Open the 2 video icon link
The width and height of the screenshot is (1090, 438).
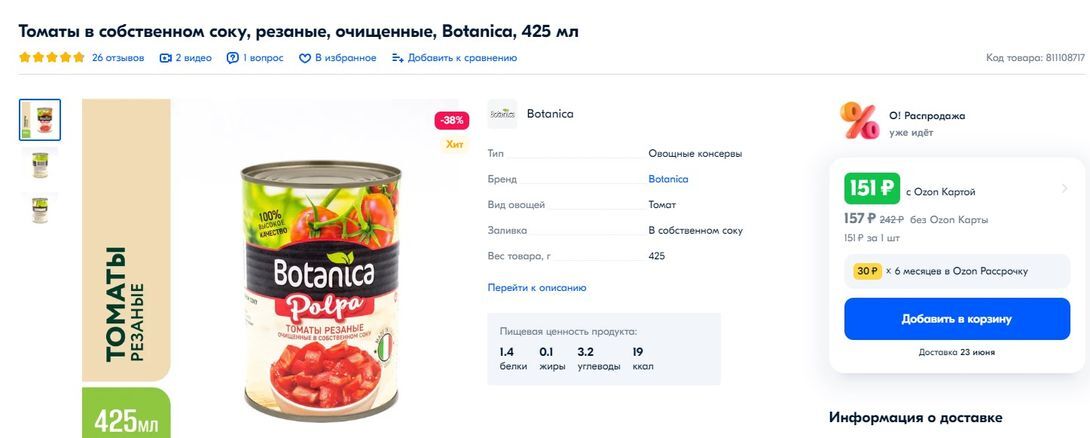click(166, 58)
